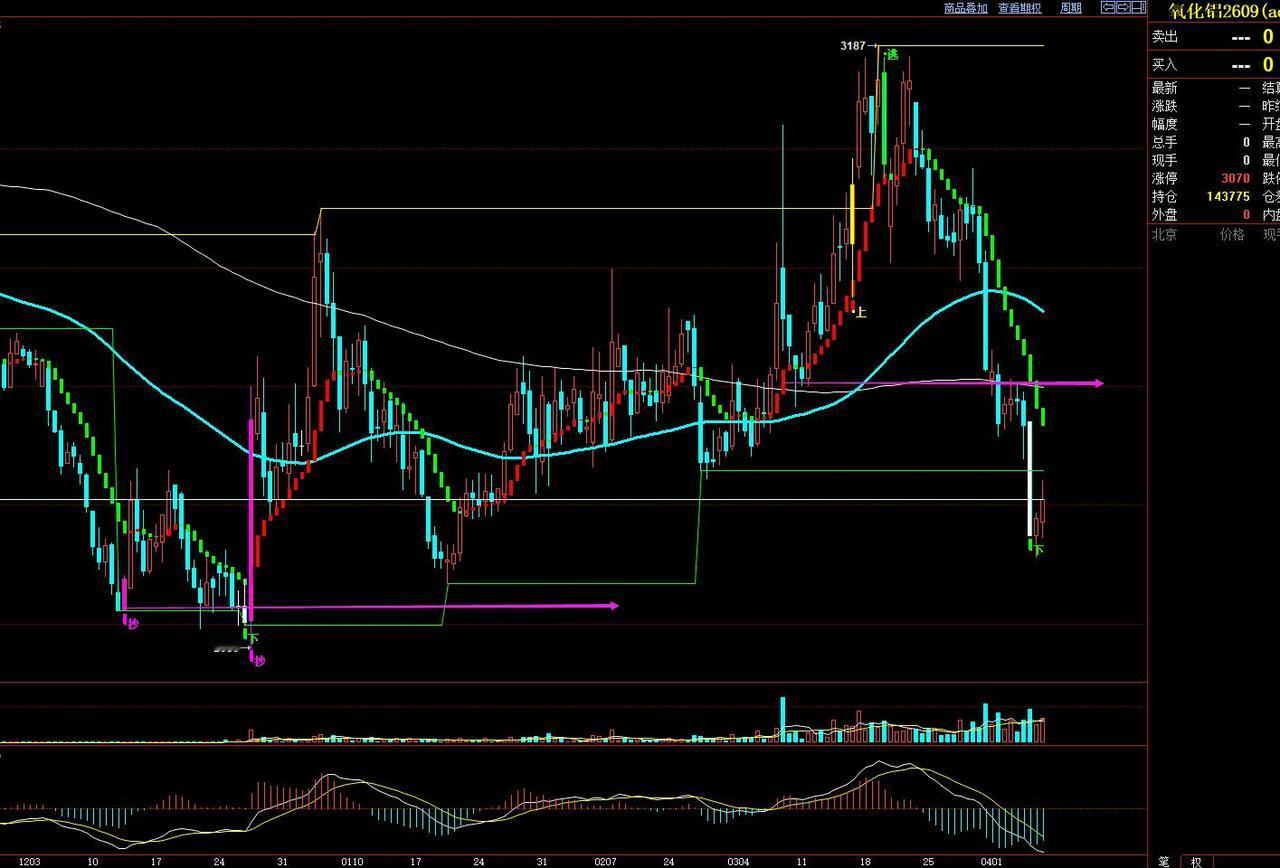The width and height of the screenshot is (1280, 868).
Task: Click the 总手 total volume label
Action: coord(1165,142)
